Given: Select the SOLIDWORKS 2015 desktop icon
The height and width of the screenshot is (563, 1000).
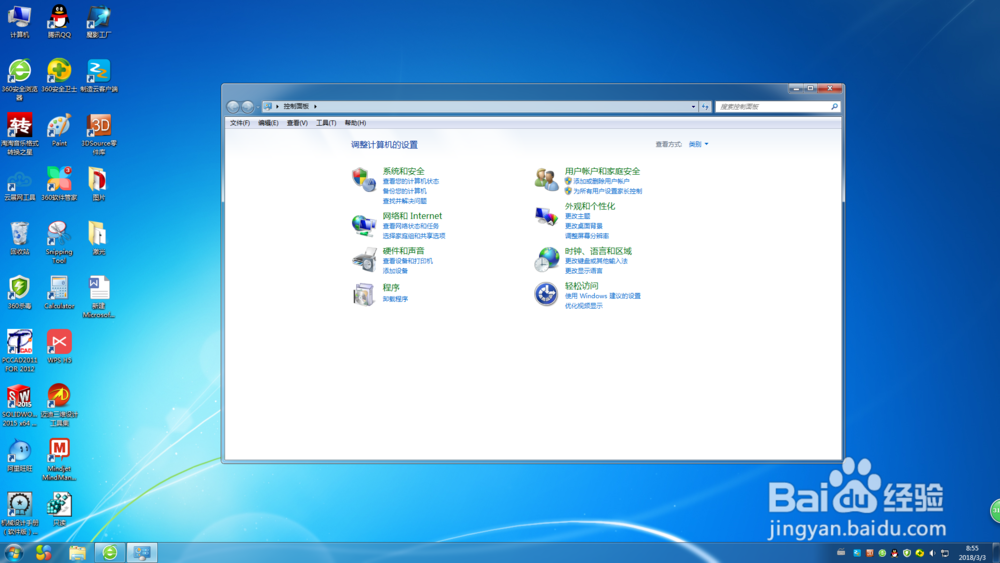Looking at the screenshot, I should pyautogui.click(x=20, y=406).
